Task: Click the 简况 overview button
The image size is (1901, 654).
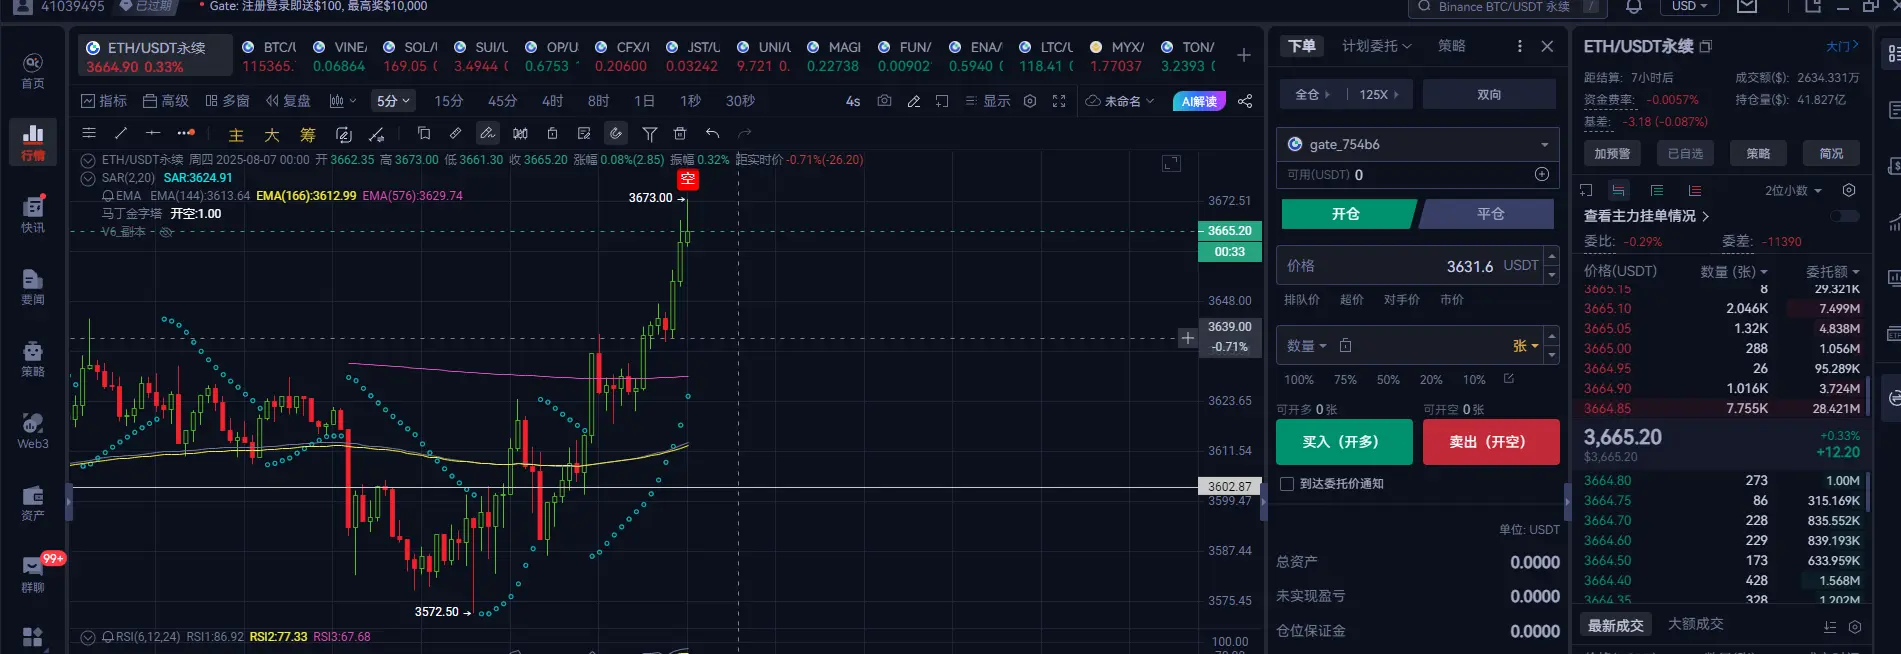Action: 1831,153
